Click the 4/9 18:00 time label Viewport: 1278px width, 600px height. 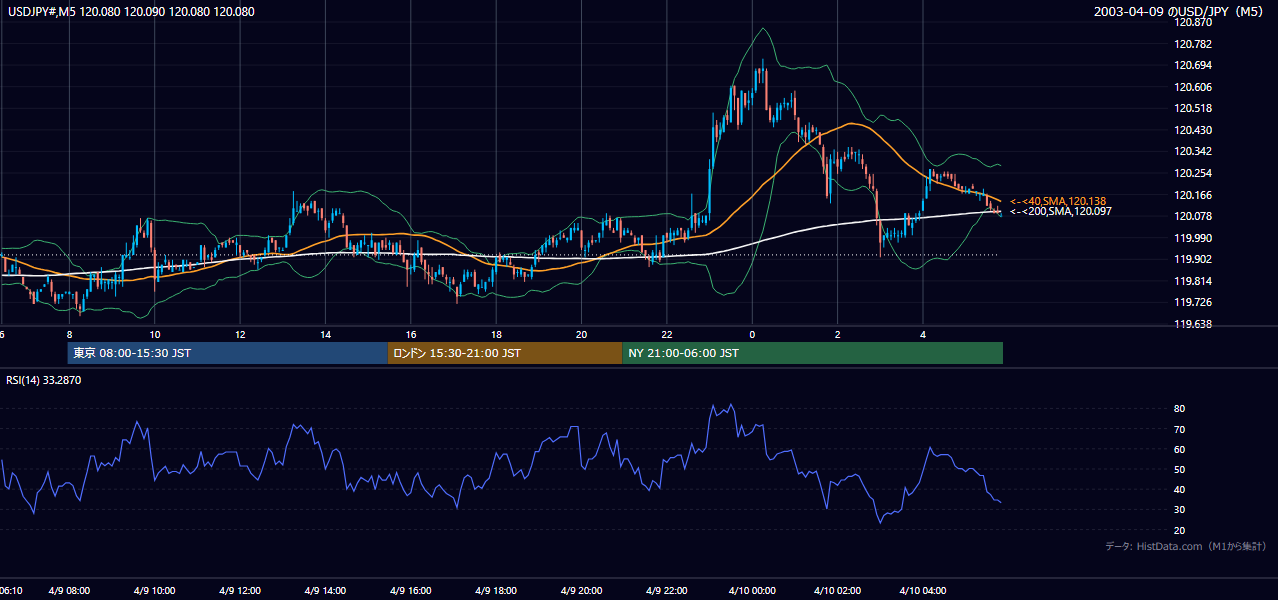(x=496, y=591)
